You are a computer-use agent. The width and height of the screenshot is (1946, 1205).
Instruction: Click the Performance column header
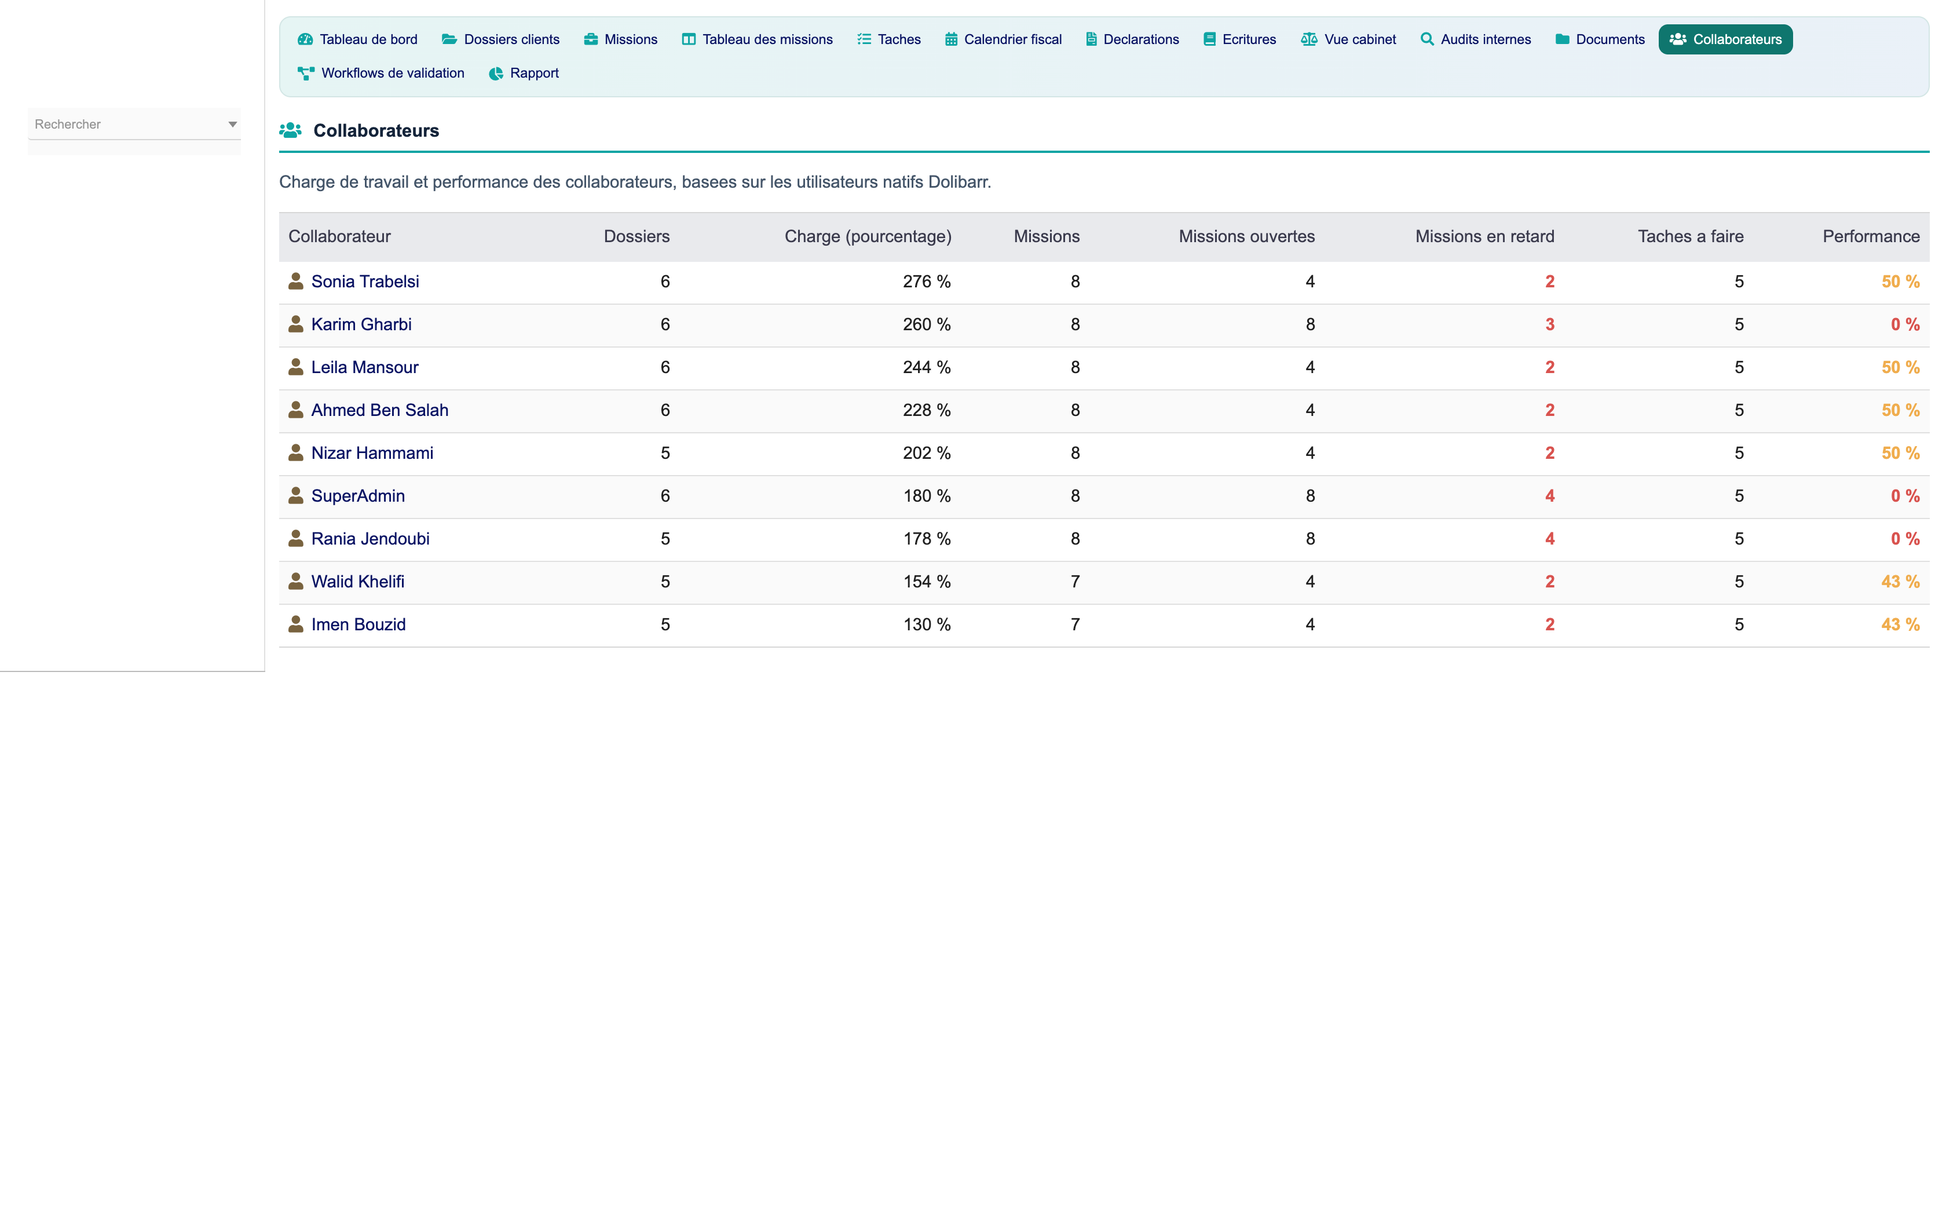tap(1871, 237)
